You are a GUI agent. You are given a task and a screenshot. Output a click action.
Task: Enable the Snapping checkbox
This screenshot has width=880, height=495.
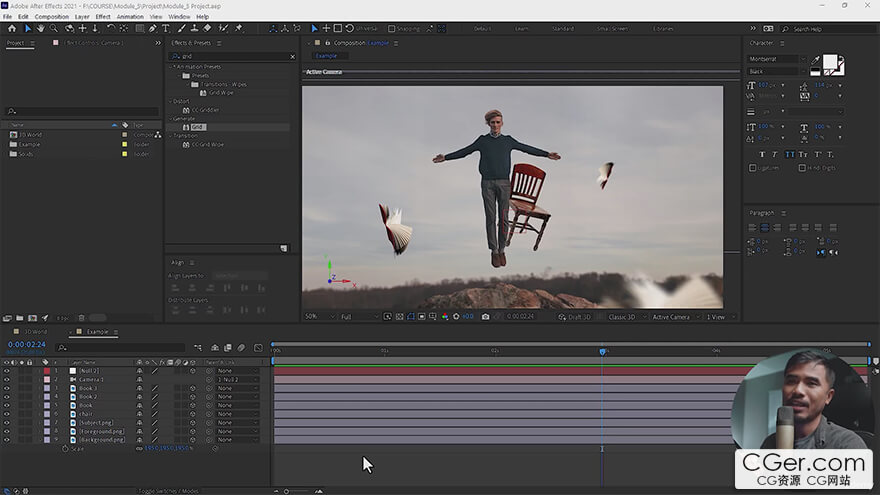(391, 28)
